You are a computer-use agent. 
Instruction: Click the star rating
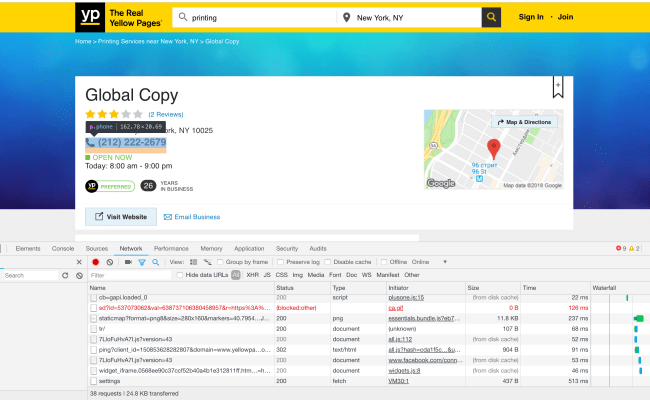point(114,114)
